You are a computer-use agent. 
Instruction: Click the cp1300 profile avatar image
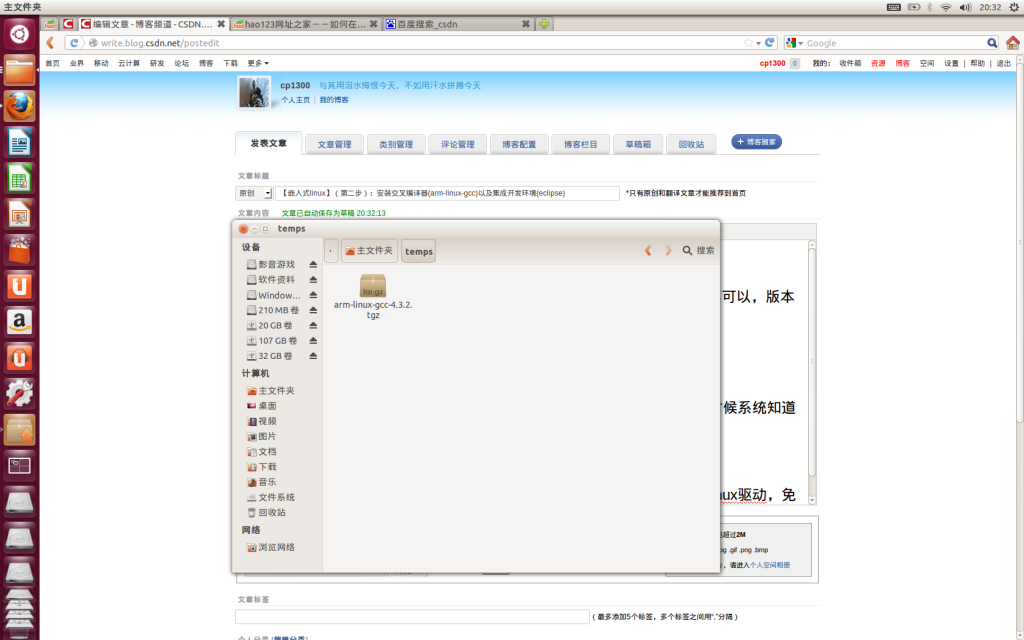[253, 92]
